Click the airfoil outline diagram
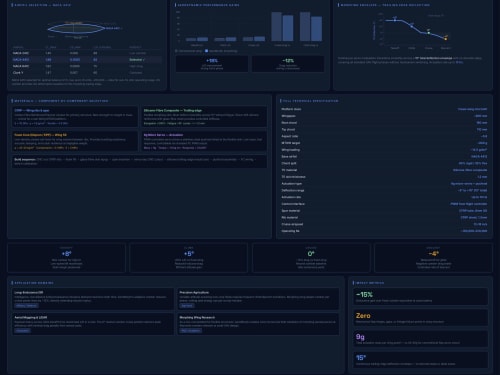Screen dimensions: 500x375 pyautogui.click(x=76, y=29)
